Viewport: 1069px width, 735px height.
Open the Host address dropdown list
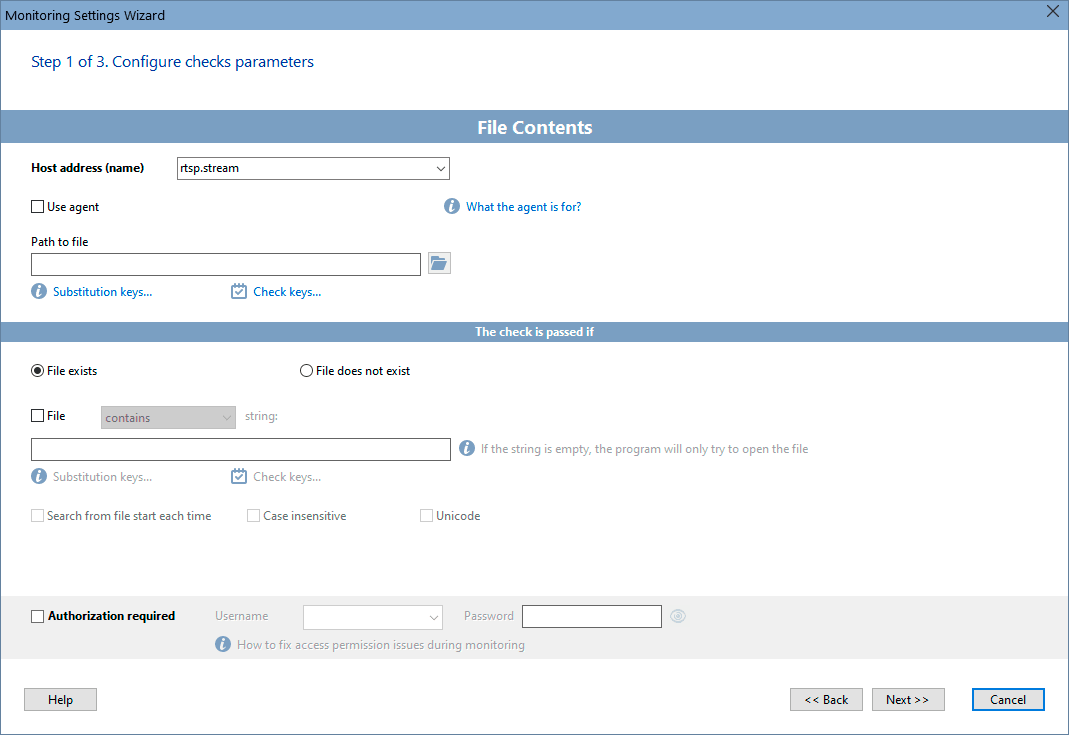[x=440, y=168]
